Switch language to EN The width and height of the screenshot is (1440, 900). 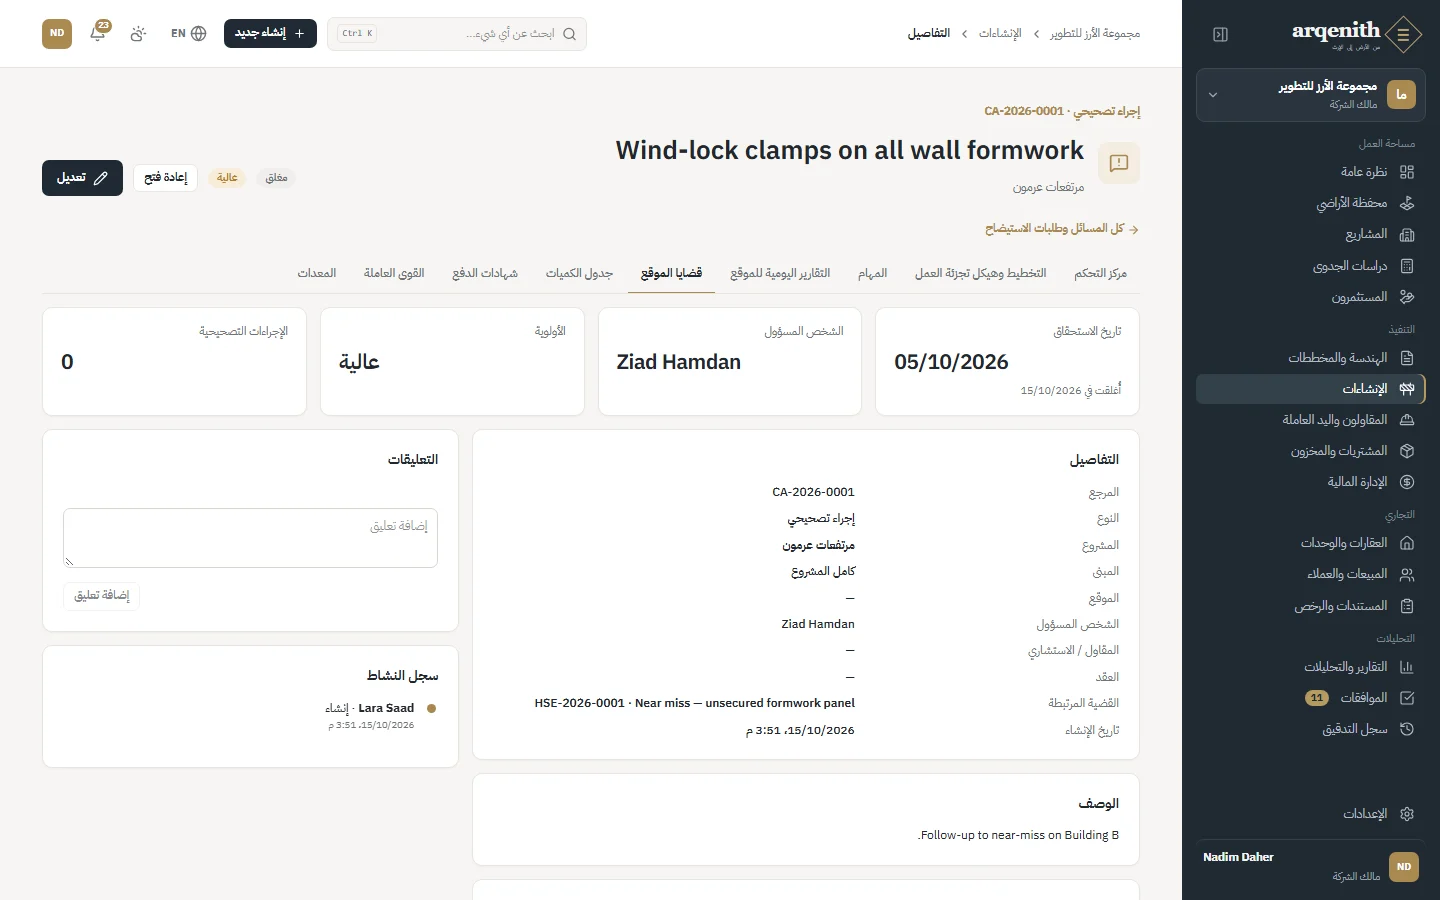[x=188, y=33]
